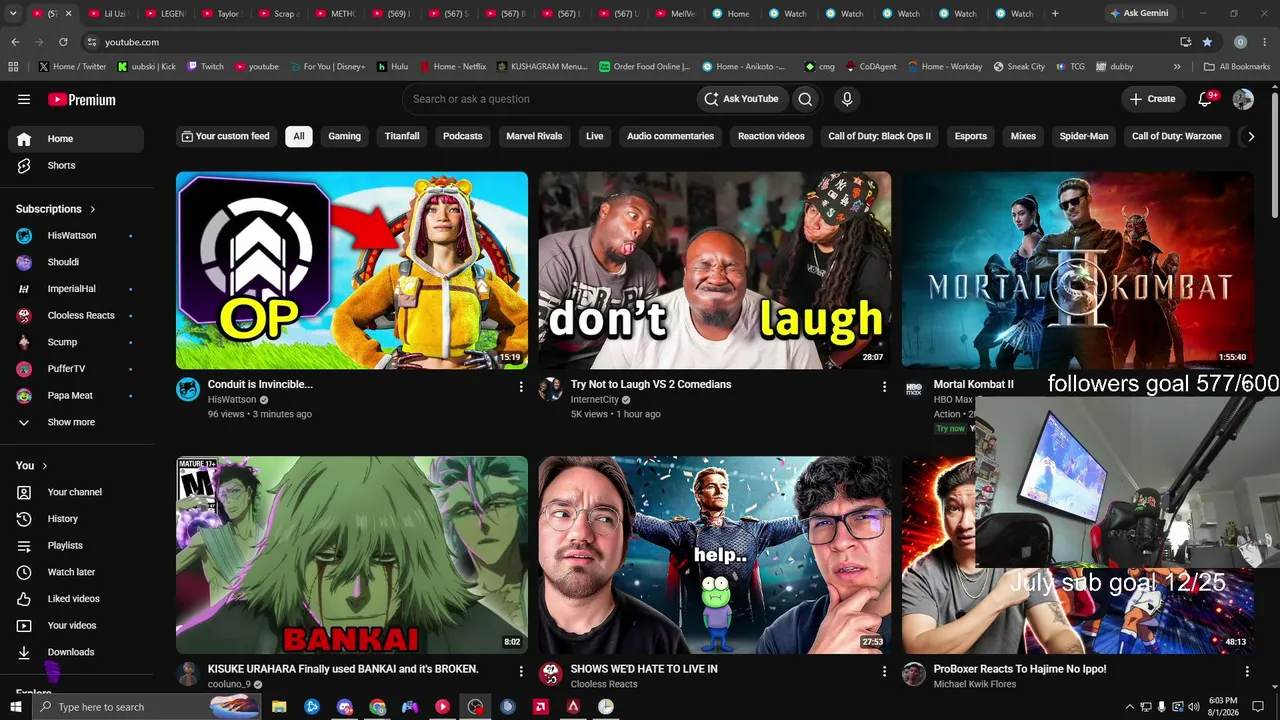Open the bookmarks overflow chevron

tap(1177, 67)
